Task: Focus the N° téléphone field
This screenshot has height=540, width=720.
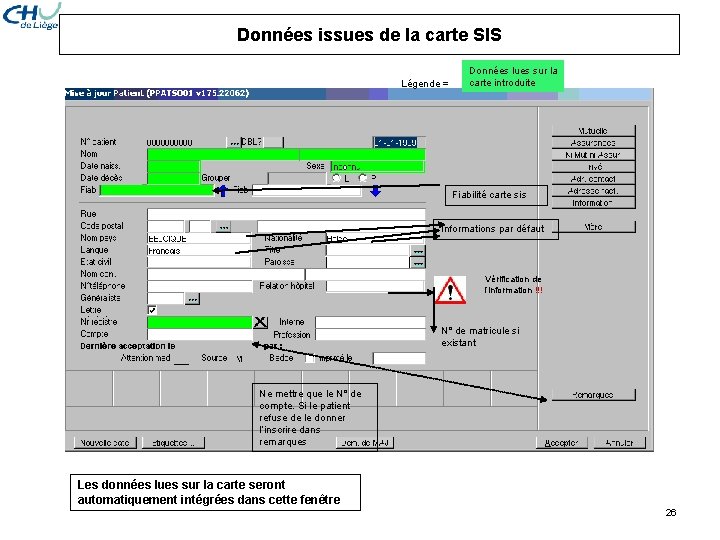Action: coord(200,287)
